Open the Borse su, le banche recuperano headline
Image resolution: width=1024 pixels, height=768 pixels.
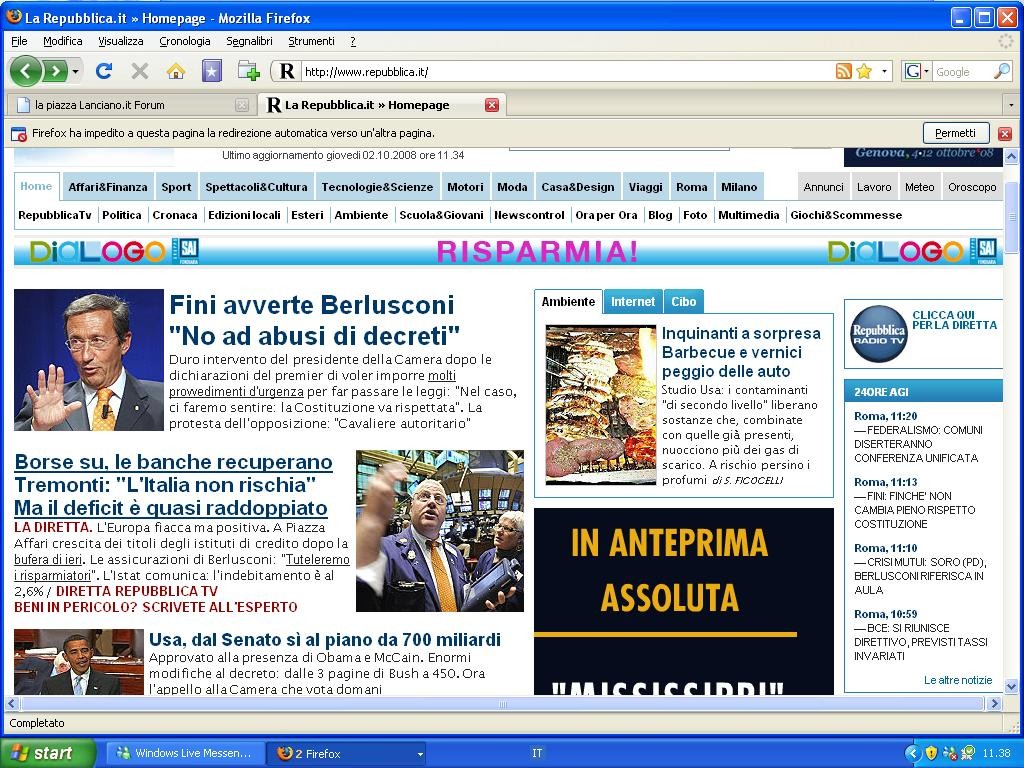pos(174,485)
